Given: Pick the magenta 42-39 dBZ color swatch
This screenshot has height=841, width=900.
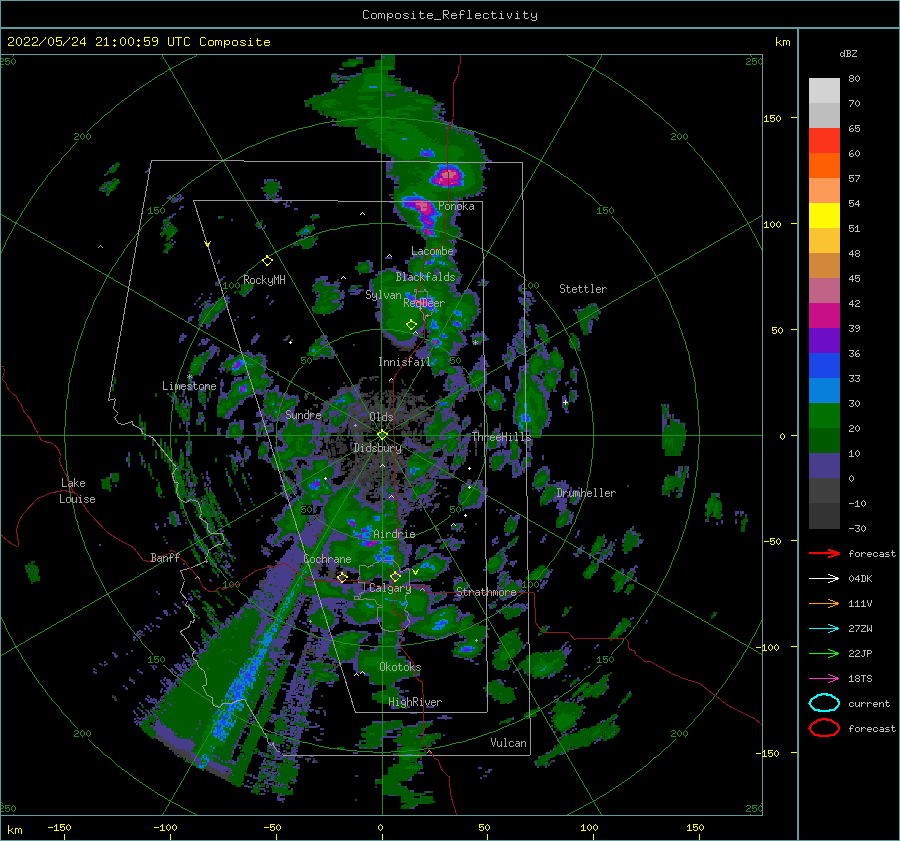Looking at the screenshot, I should 824,316.
